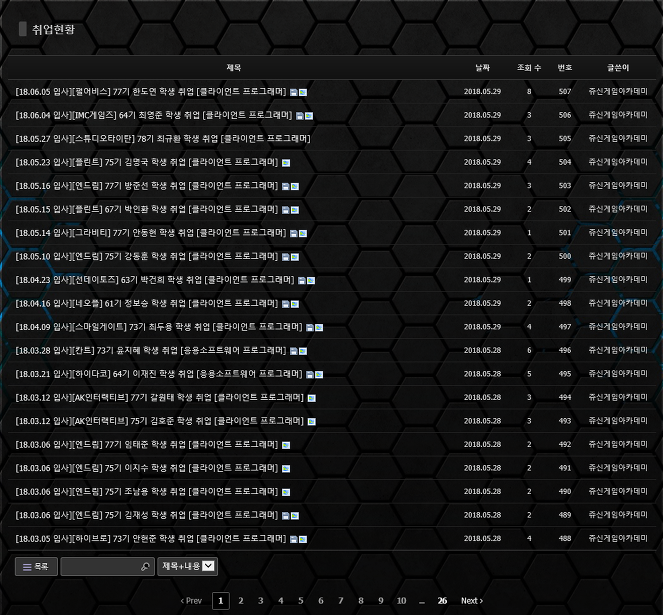
Task: Click image icon on post 492 (임태준)
Action: (x=286, y=445)
